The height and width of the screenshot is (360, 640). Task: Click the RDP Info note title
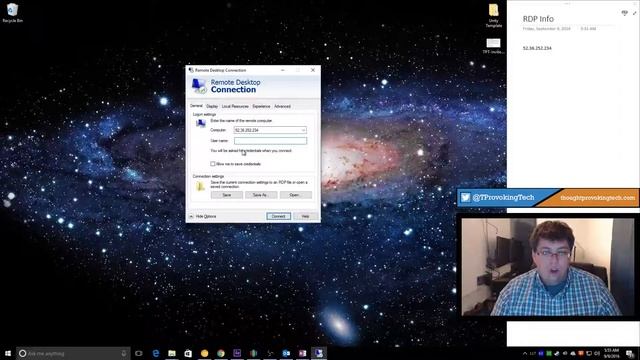tap(538, 19)
